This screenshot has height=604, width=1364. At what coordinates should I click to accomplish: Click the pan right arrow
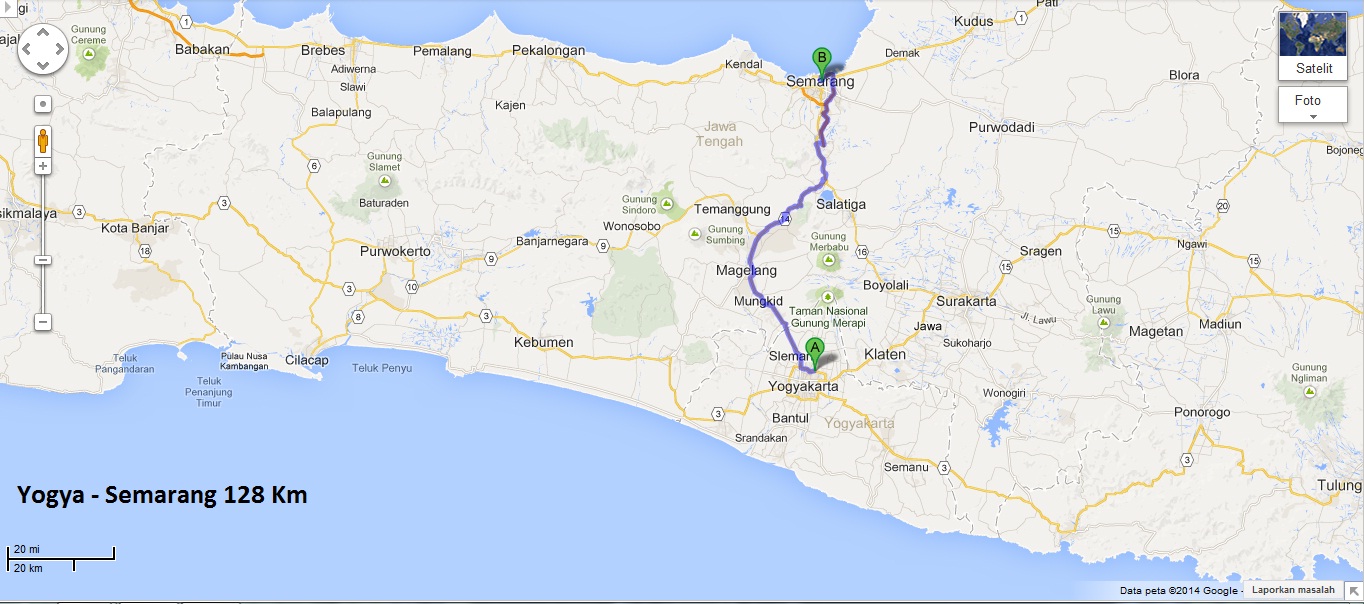(59, 50)
